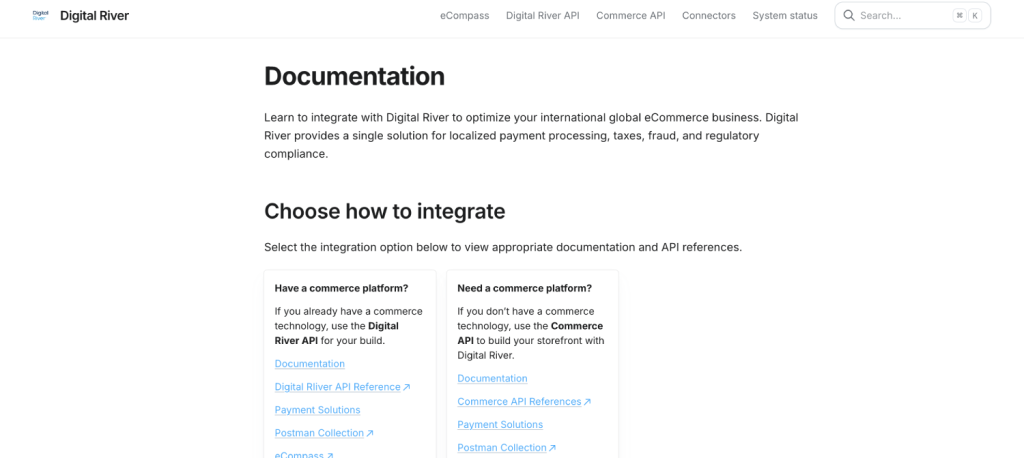This screenshot has width=1024, height=458.
Task: Open Documentation link under Have a commerce platform
Action: [310, 364]
